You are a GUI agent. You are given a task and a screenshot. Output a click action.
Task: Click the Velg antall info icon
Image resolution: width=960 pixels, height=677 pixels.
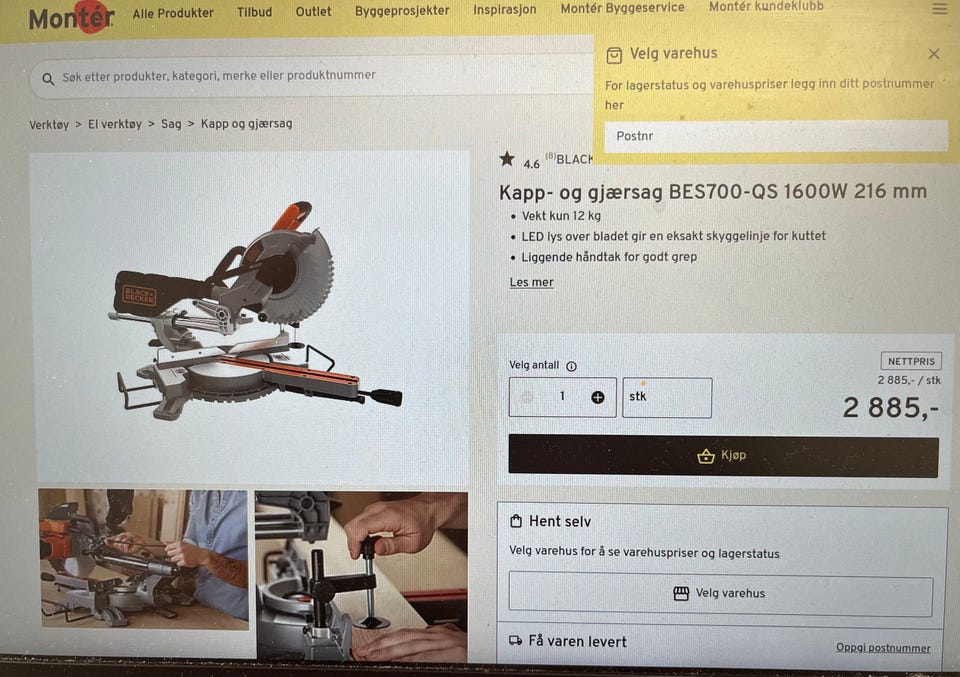point(571,366)
